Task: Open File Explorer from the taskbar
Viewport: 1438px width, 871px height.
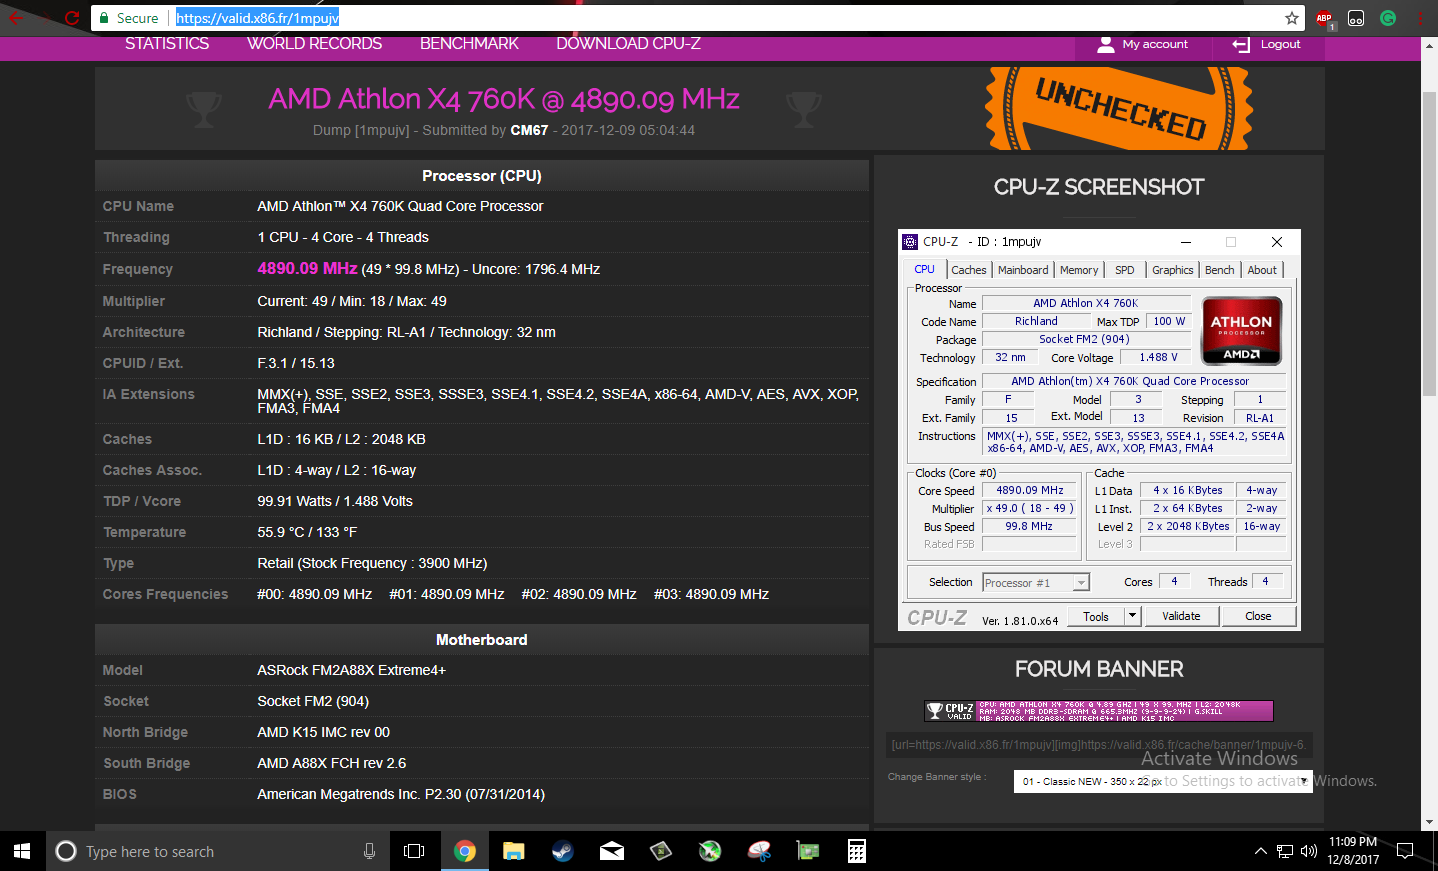Action: (x=513, y=851)
